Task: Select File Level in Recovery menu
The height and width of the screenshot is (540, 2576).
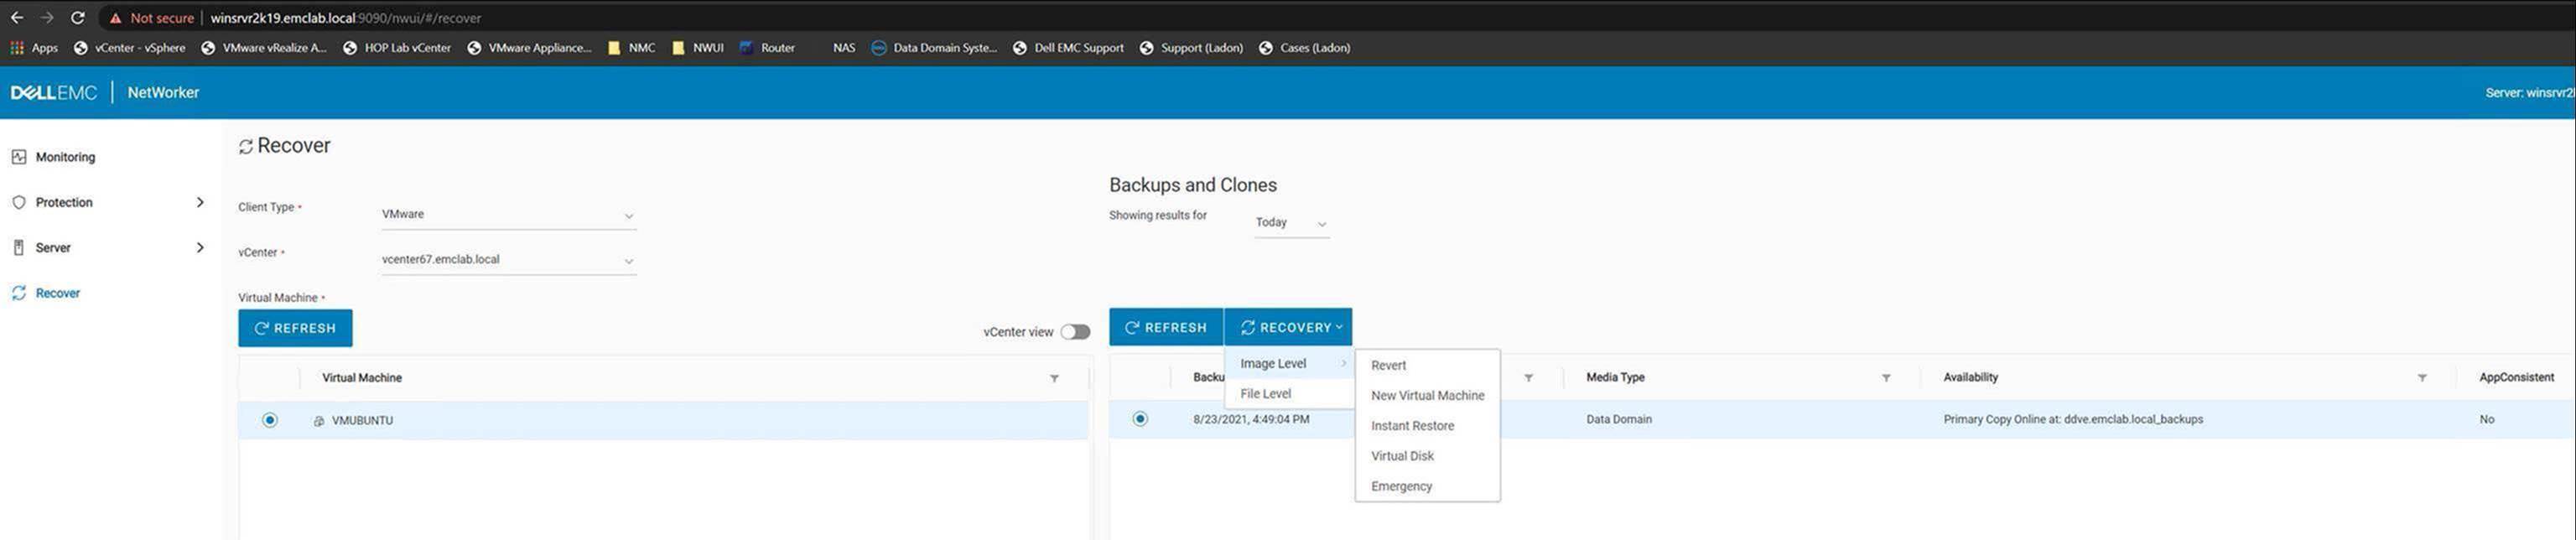Action: click(x=1265, y=394)
